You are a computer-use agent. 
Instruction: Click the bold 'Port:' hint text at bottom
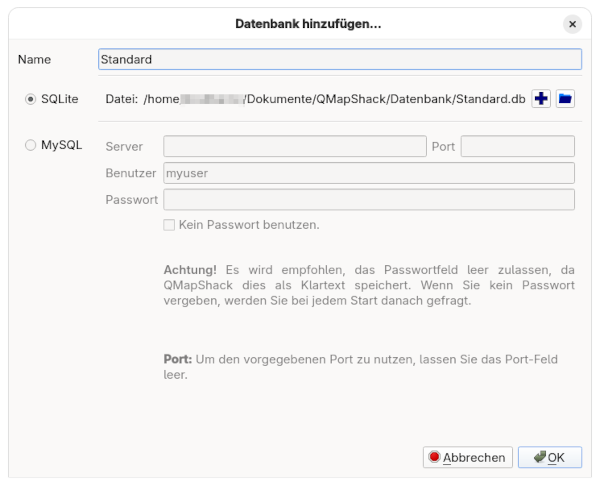tap(179, 360)
